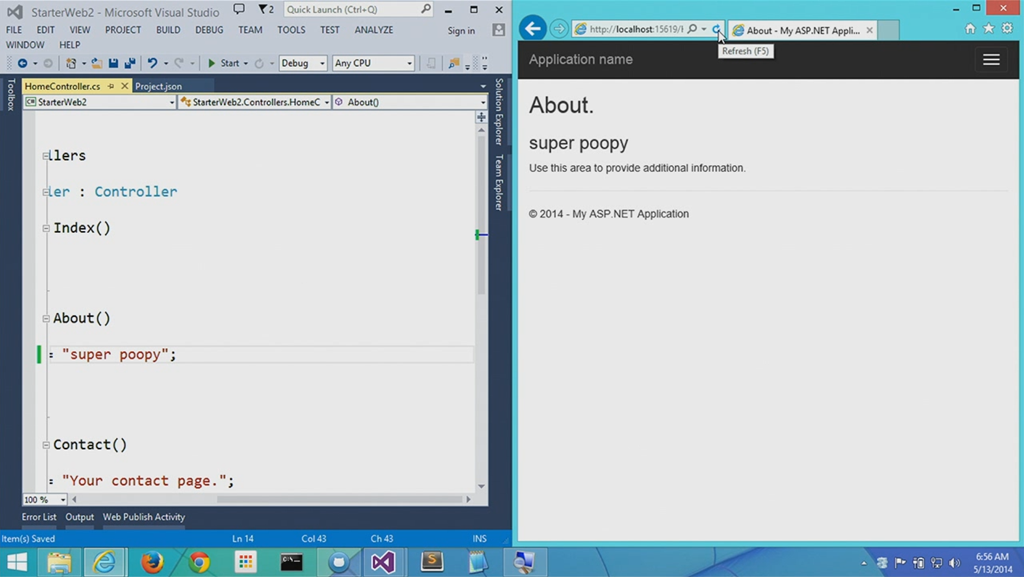Close the About browser tab
Viewport: 1024px width, 577px height.
869,30
